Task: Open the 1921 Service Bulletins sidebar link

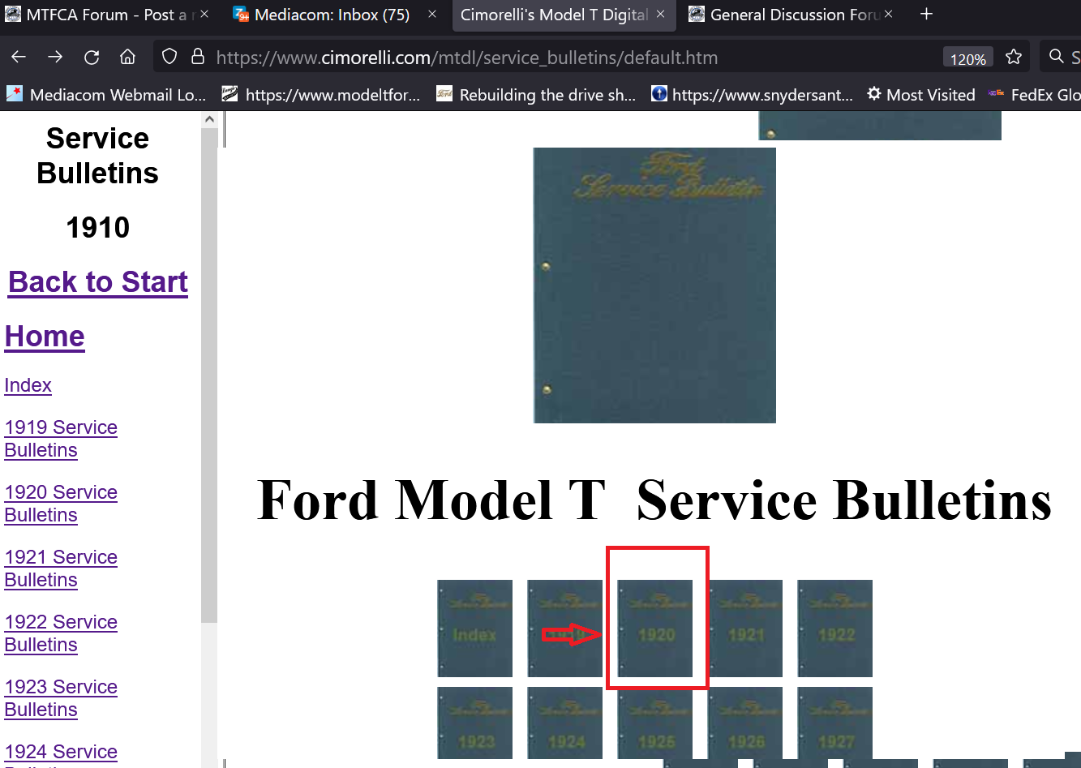Action: coord(60,568)
